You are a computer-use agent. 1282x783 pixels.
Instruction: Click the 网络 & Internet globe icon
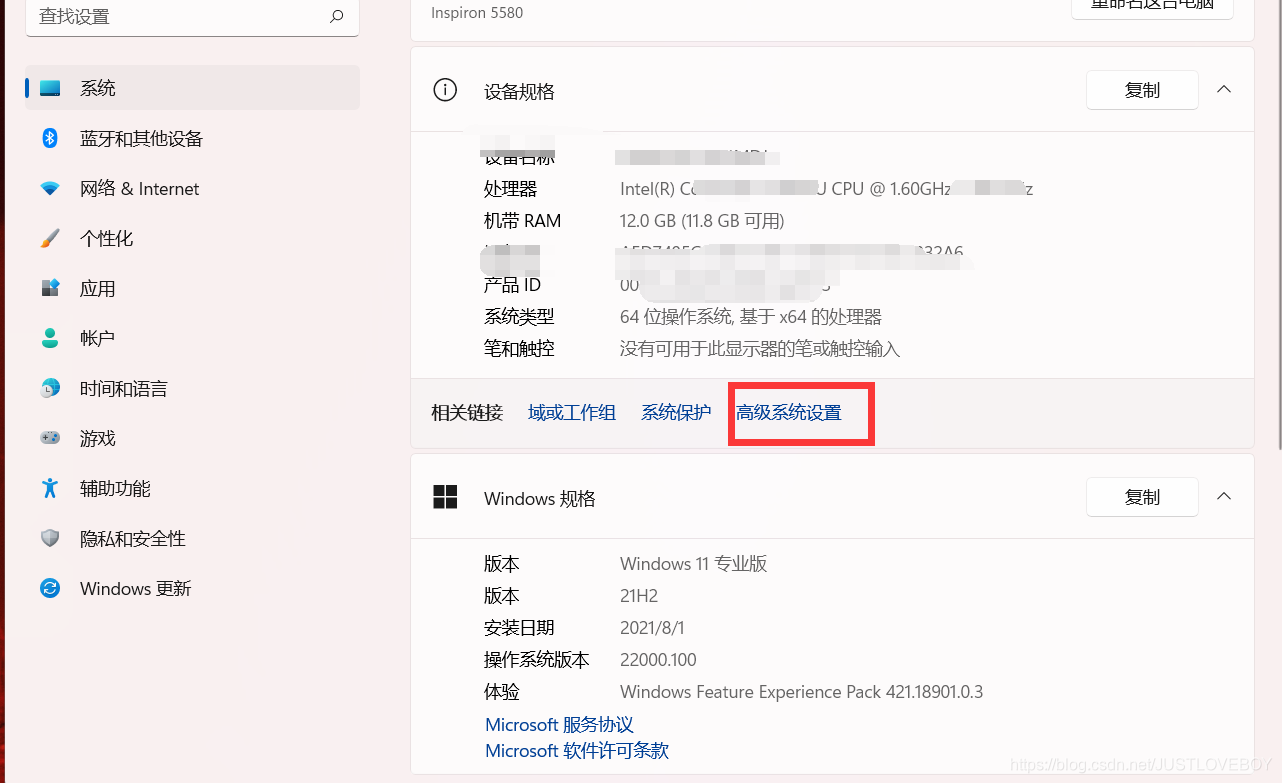pyautogui.click(x=50, y=188)
